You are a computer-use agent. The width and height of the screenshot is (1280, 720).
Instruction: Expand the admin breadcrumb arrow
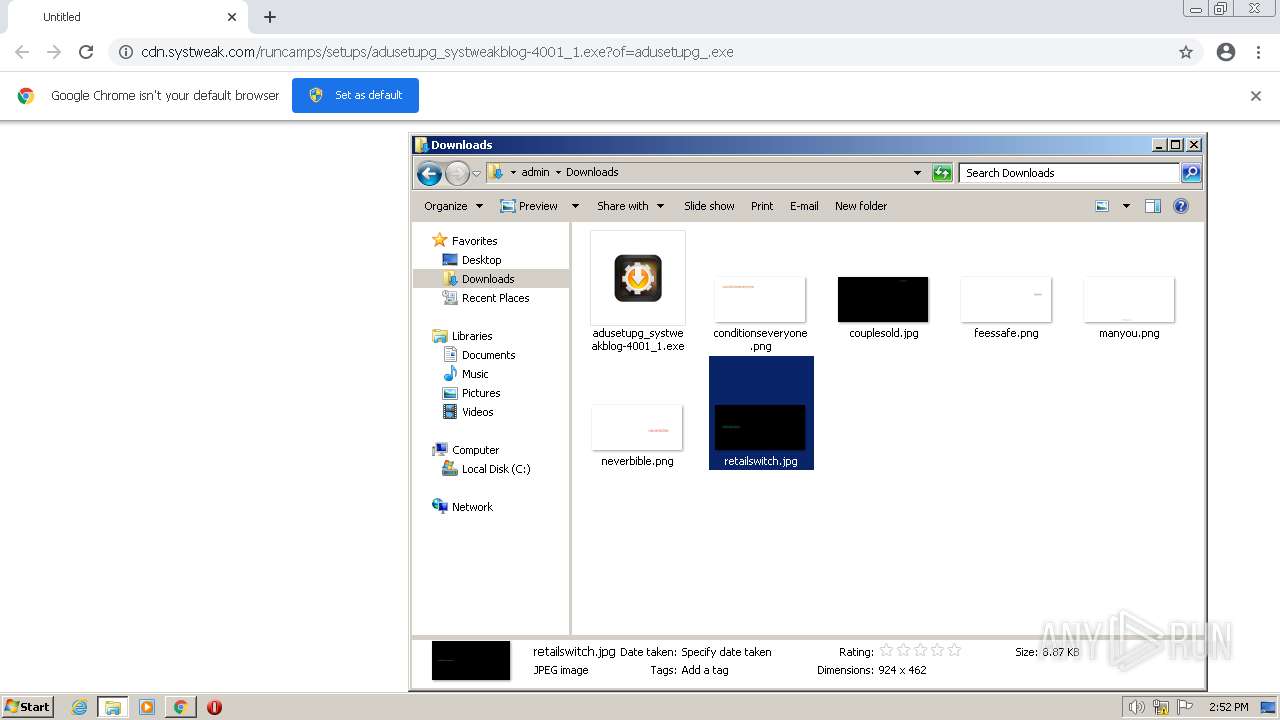click(558, 172)
